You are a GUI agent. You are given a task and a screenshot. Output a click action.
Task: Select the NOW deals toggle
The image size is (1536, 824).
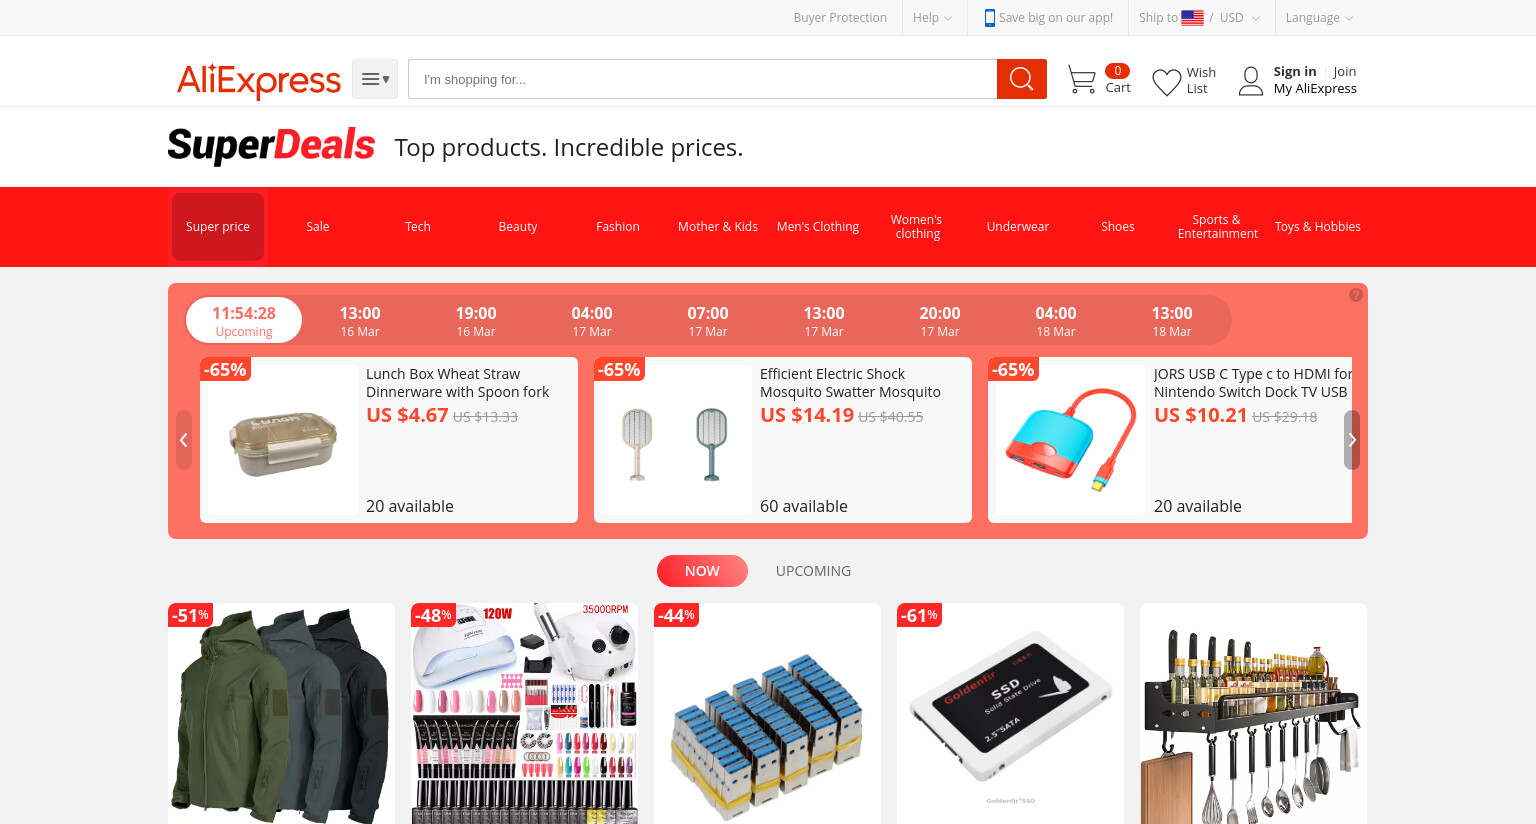click(702, 571)
